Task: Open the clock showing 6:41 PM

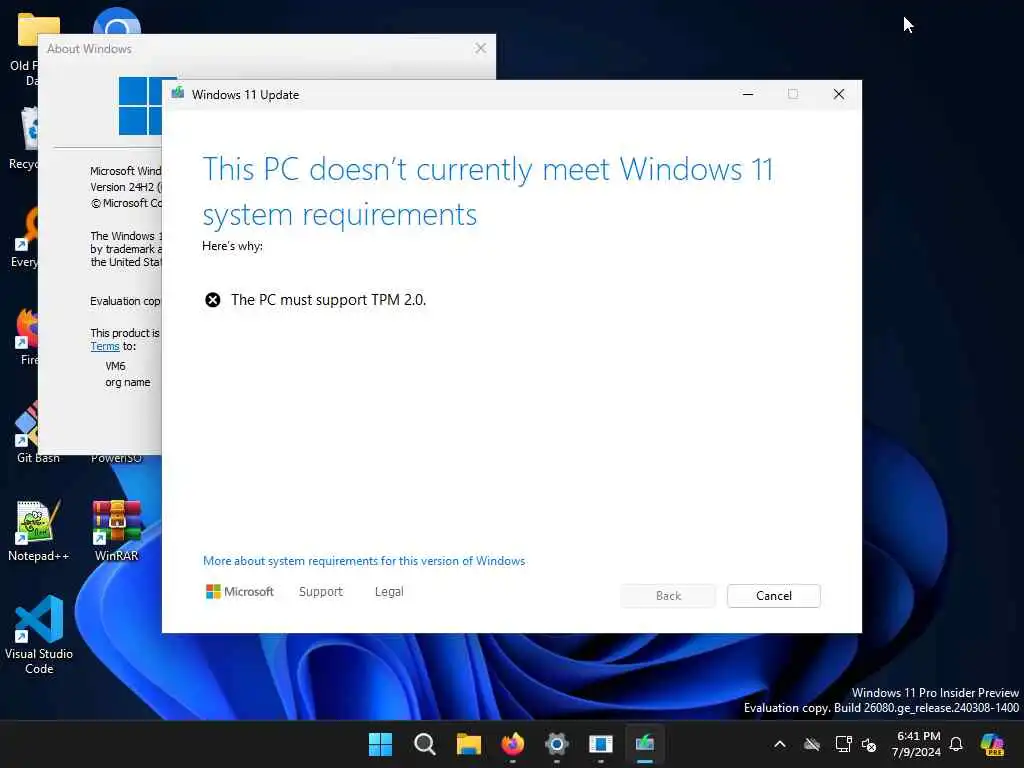Action: click(x=917, y=744)
